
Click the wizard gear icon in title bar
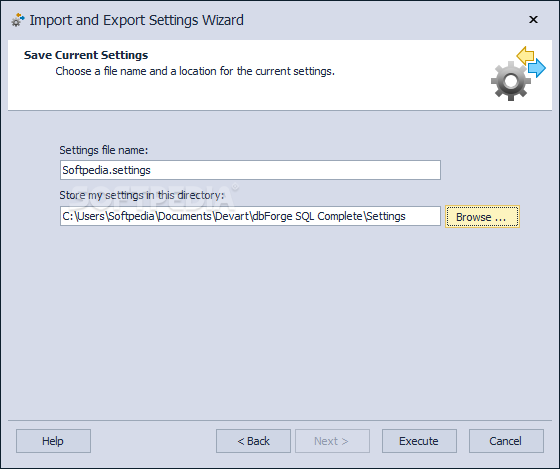pyautogui.click(x=18, y=20)
